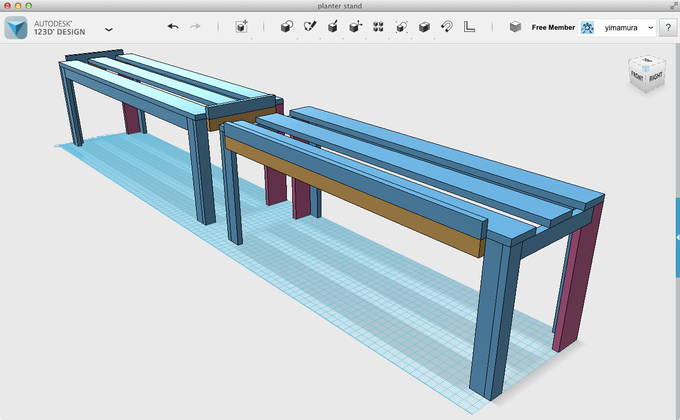Open the 123D Design application logo menu

coord(16,28)
